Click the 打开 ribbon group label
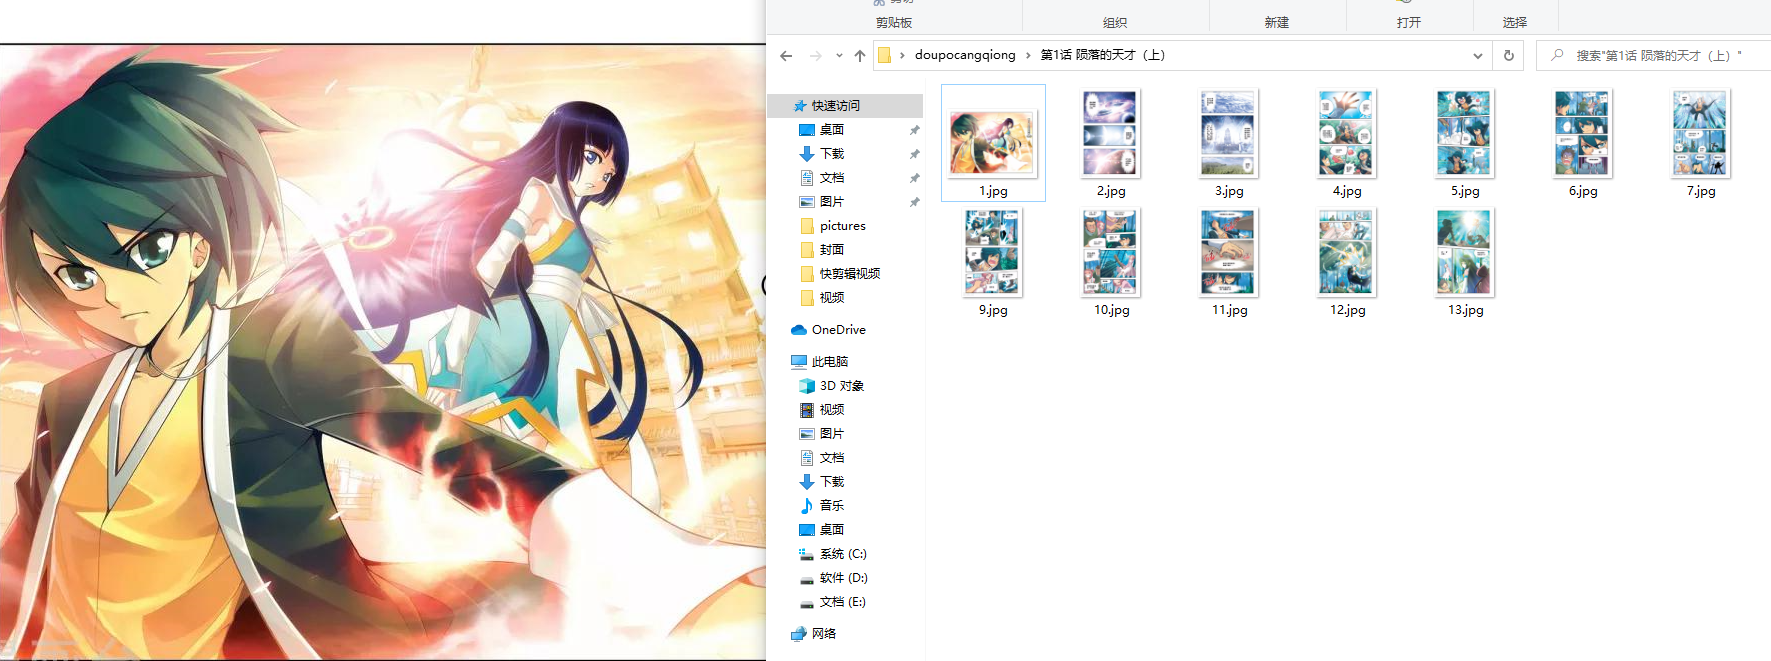Image resolution: width=1771 pixels, height=661 pixels. point(1409,22)
